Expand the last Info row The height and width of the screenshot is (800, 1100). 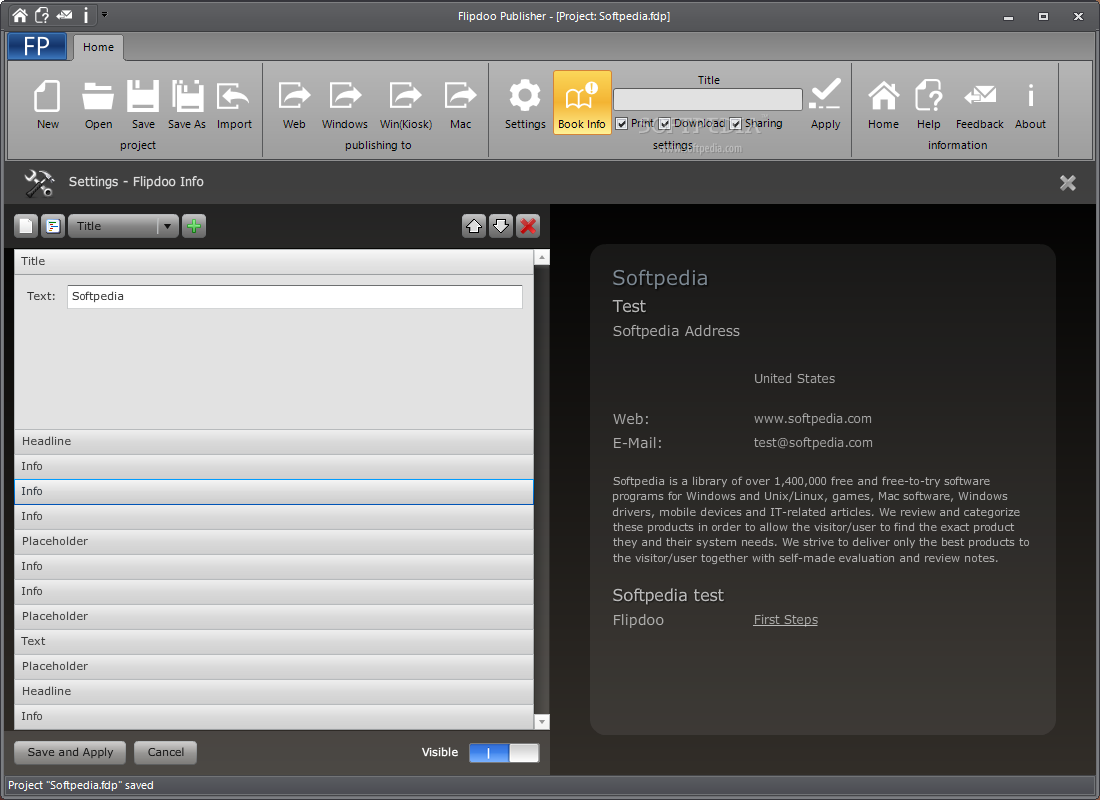pos(274,716)
